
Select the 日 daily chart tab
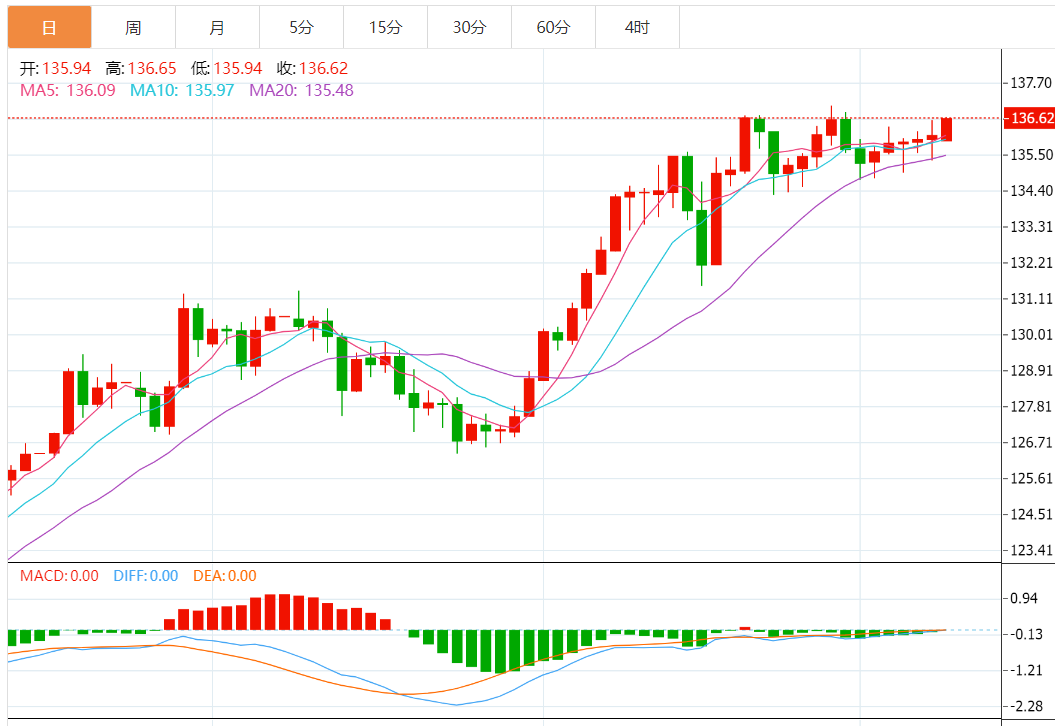pos(49,28)
